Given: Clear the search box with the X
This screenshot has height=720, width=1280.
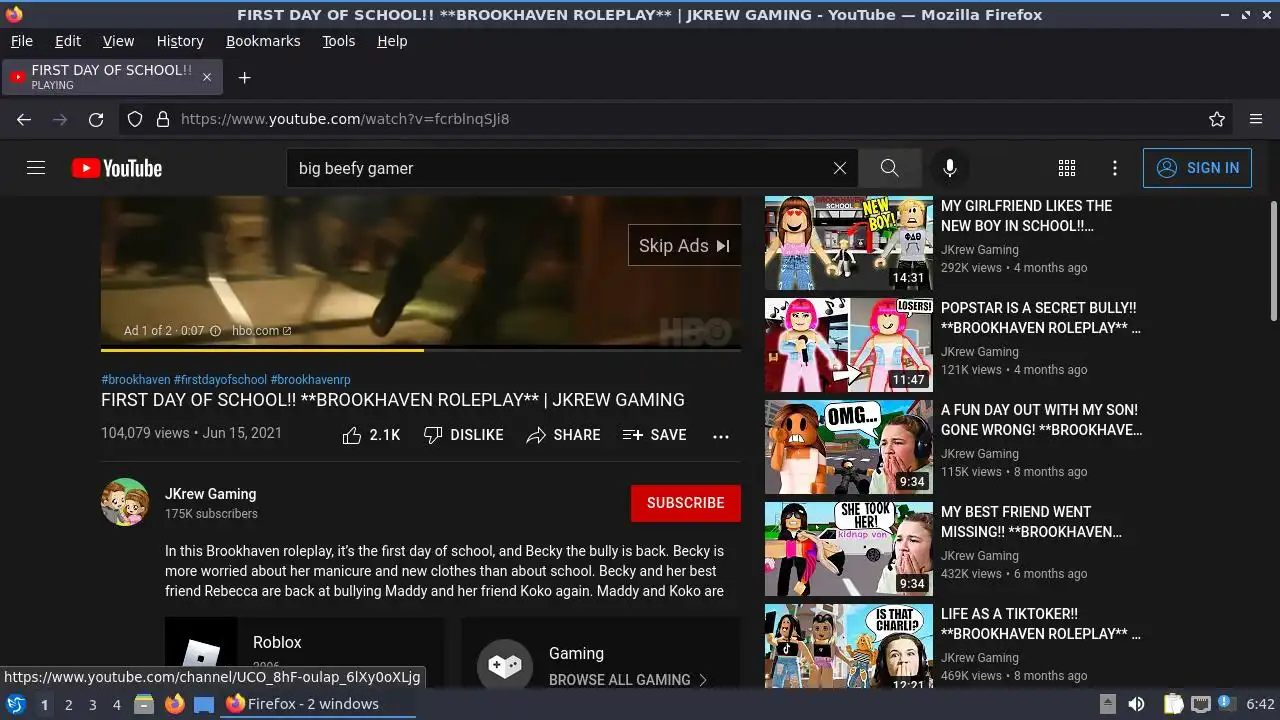Looking at the screenshot, I should point(840,168).
